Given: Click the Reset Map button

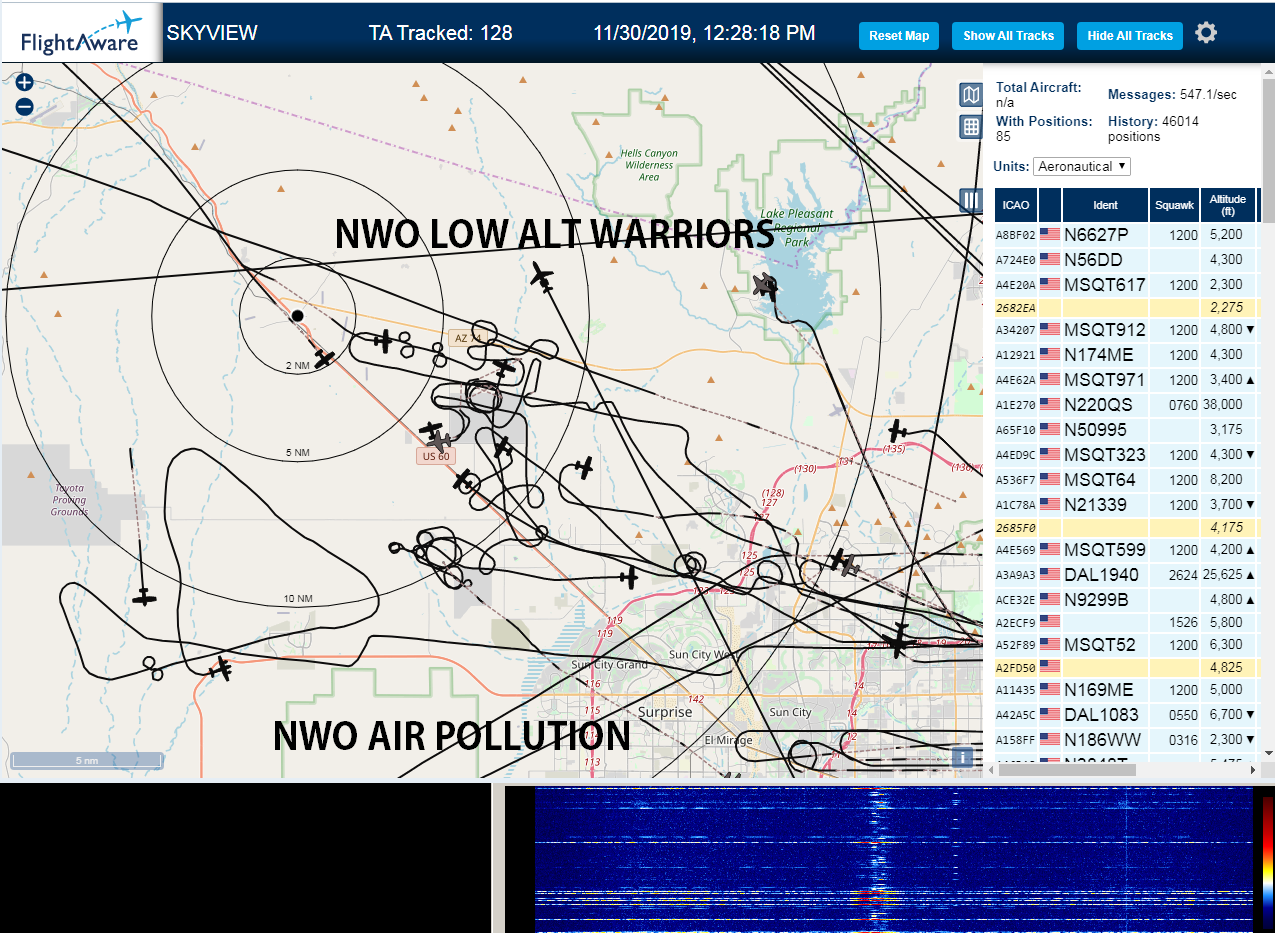Looking at the screenshot, I should 899,36.
